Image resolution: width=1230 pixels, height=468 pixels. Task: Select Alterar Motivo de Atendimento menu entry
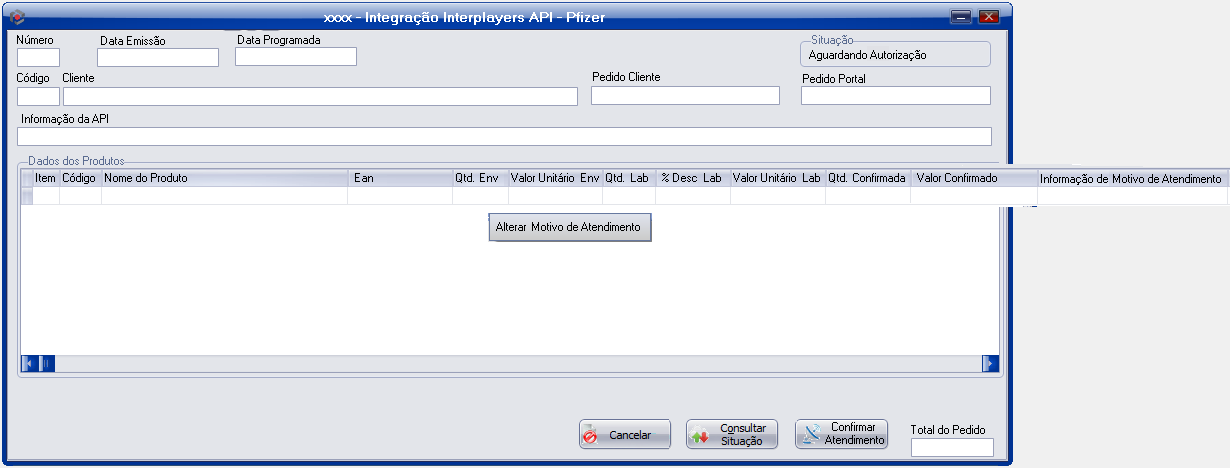pyautogui.click(x=569, y=228)
